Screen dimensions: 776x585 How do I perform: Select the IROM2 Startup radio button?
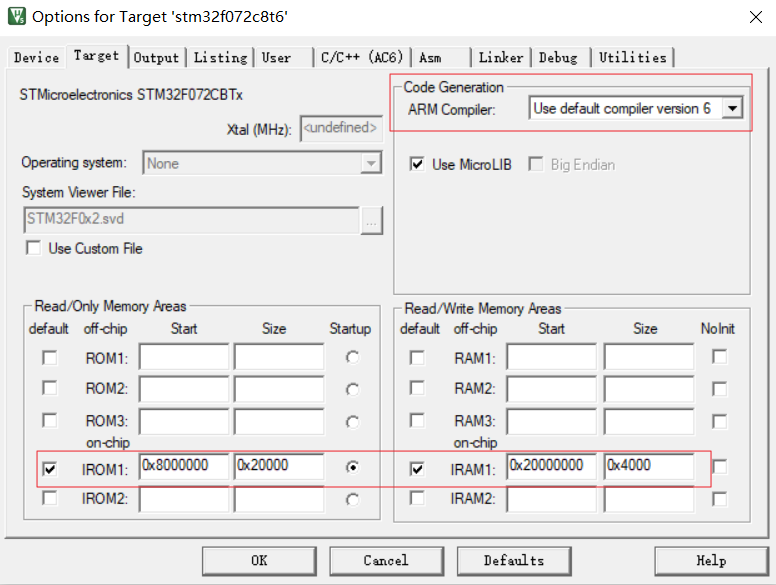[x=352, y=500]
